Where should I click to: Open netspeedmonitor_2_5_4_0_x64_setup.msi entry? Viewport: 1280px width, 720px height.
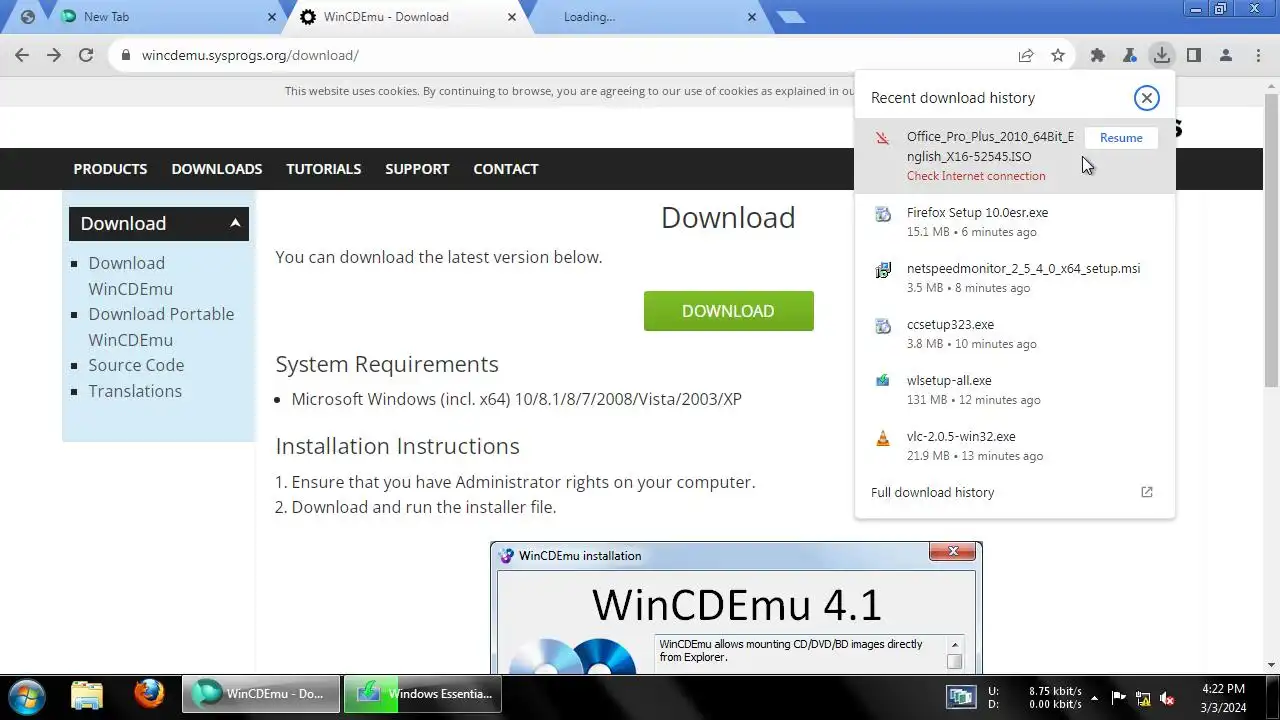click(1015, 278)
